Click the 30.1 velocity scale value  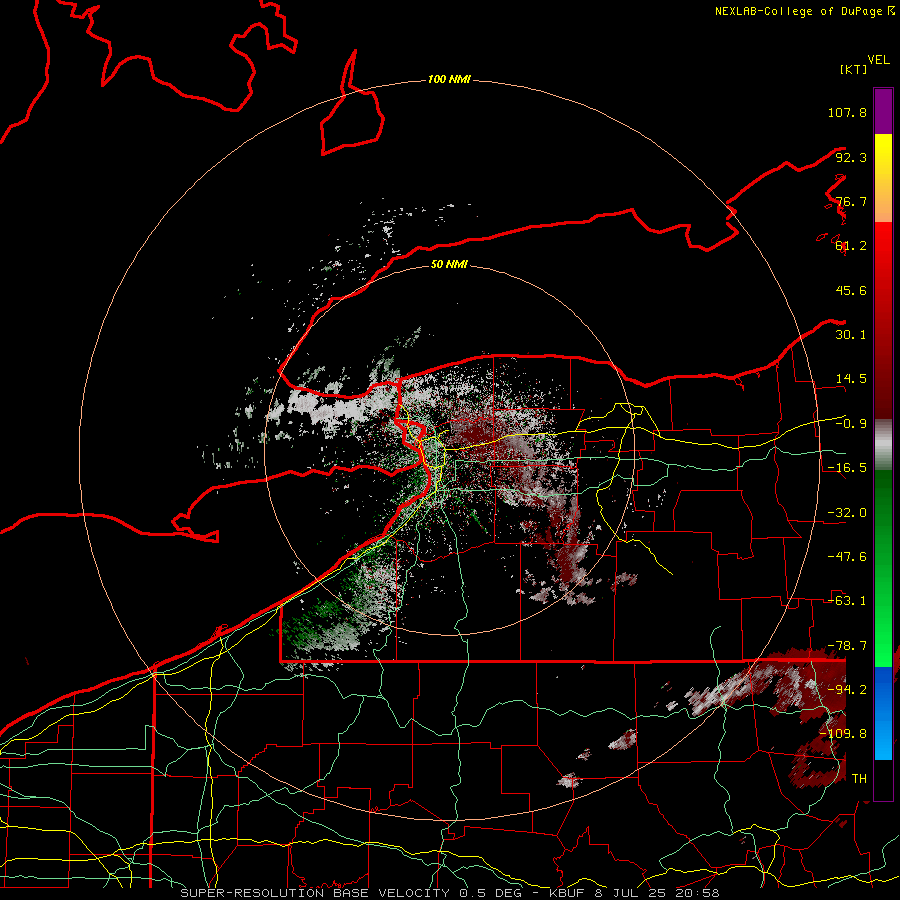coord(851,335)
